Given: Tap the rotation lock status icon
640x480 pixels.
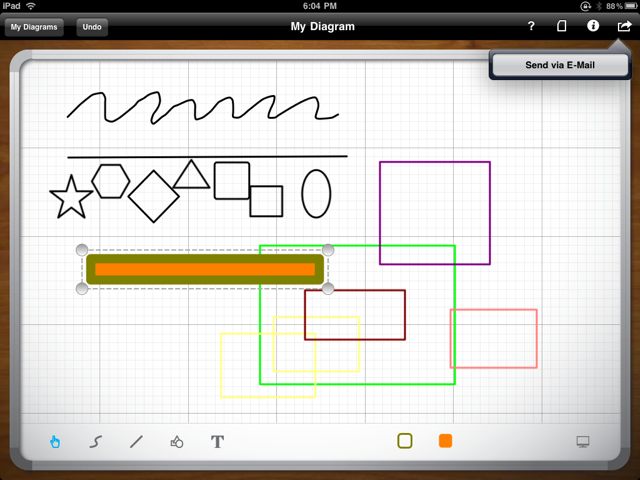Looking at the screenshot, I should point(585,6).
